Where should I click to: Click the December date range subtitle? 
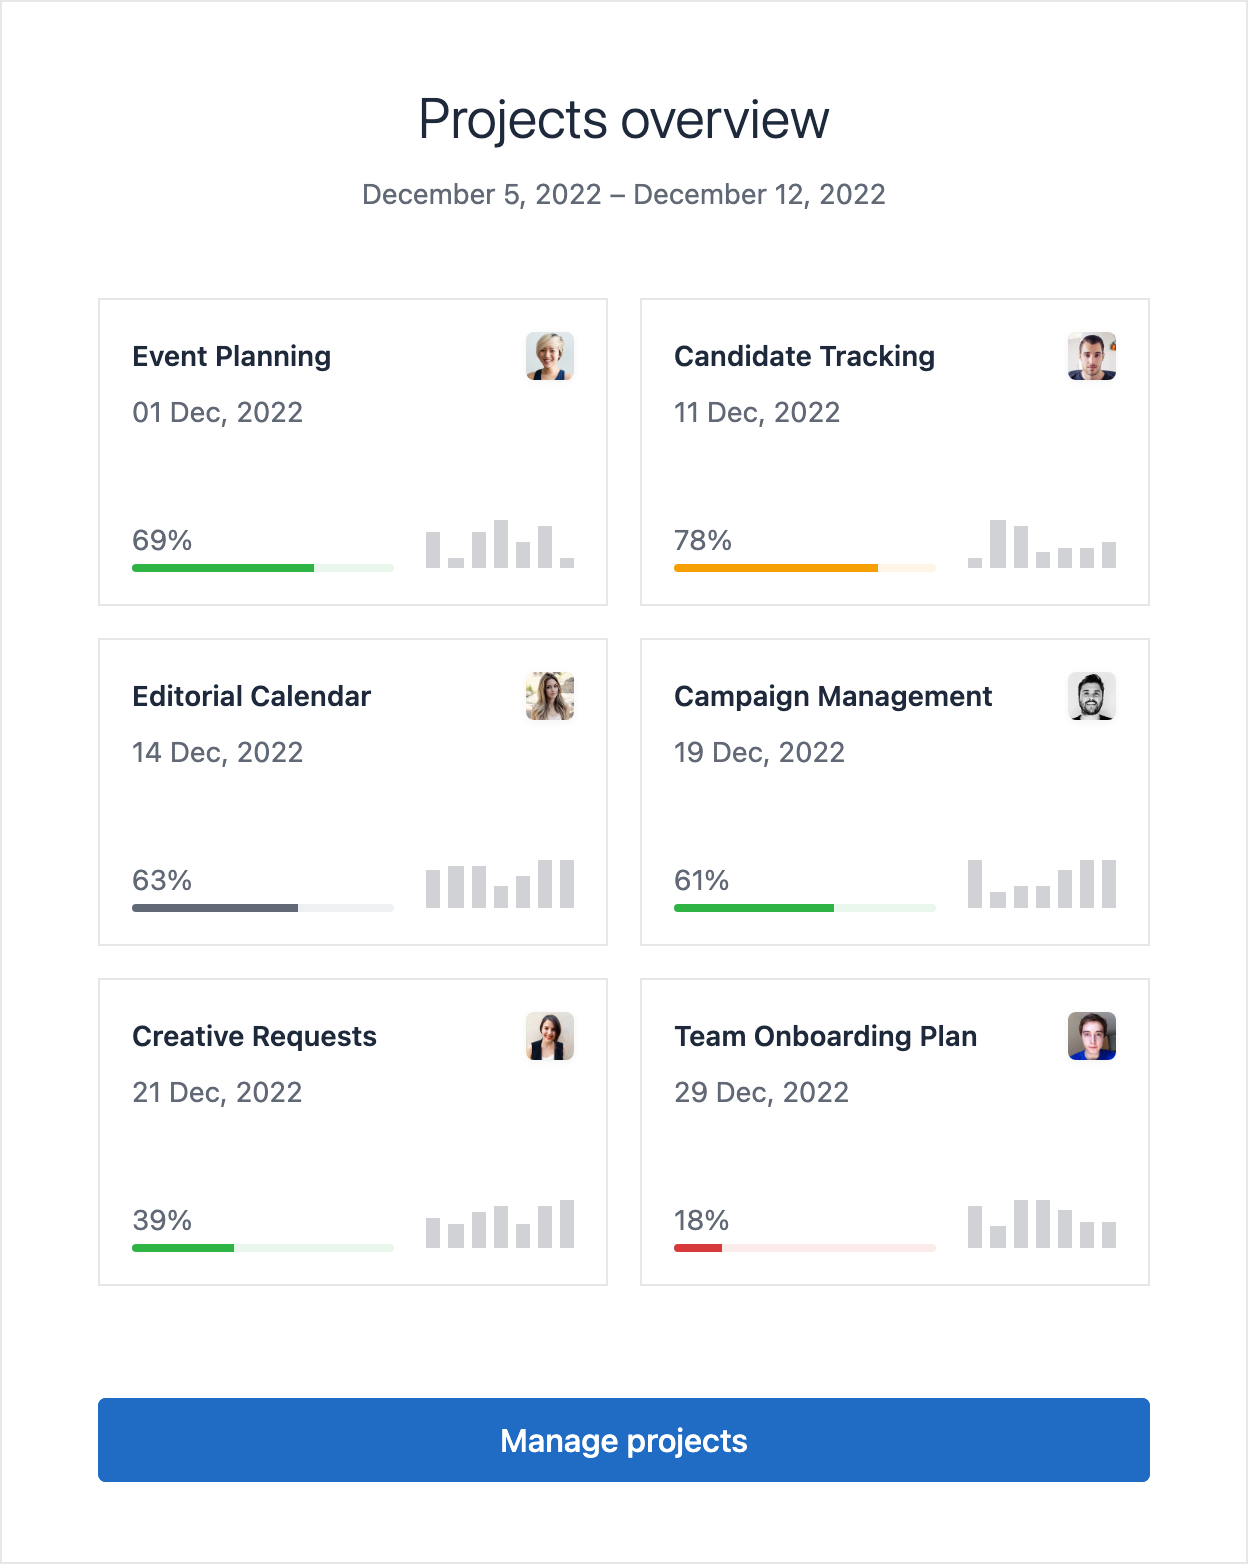click(623, 194)
